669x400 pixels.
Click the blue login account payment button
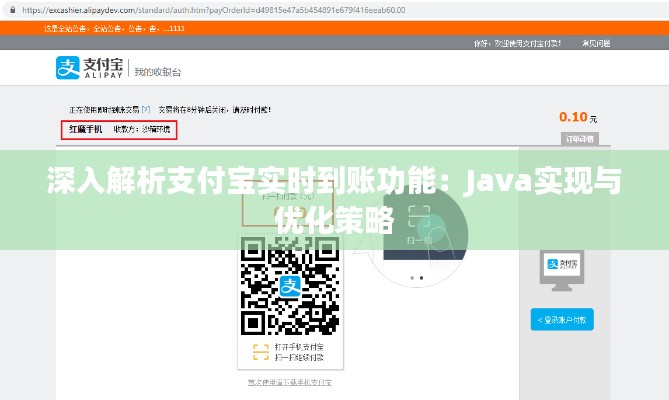[x=561, y=319]
